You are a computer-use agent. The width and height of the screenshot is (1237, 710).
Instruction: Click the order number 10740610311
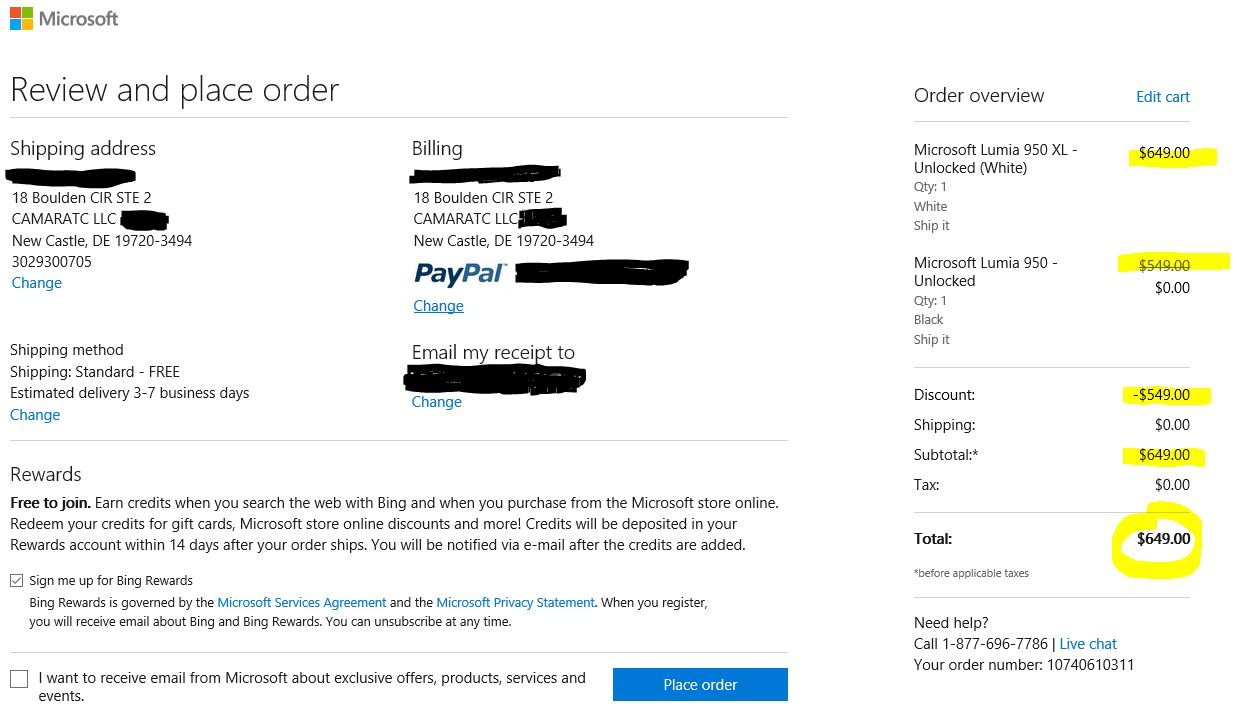click(1090, 665)
